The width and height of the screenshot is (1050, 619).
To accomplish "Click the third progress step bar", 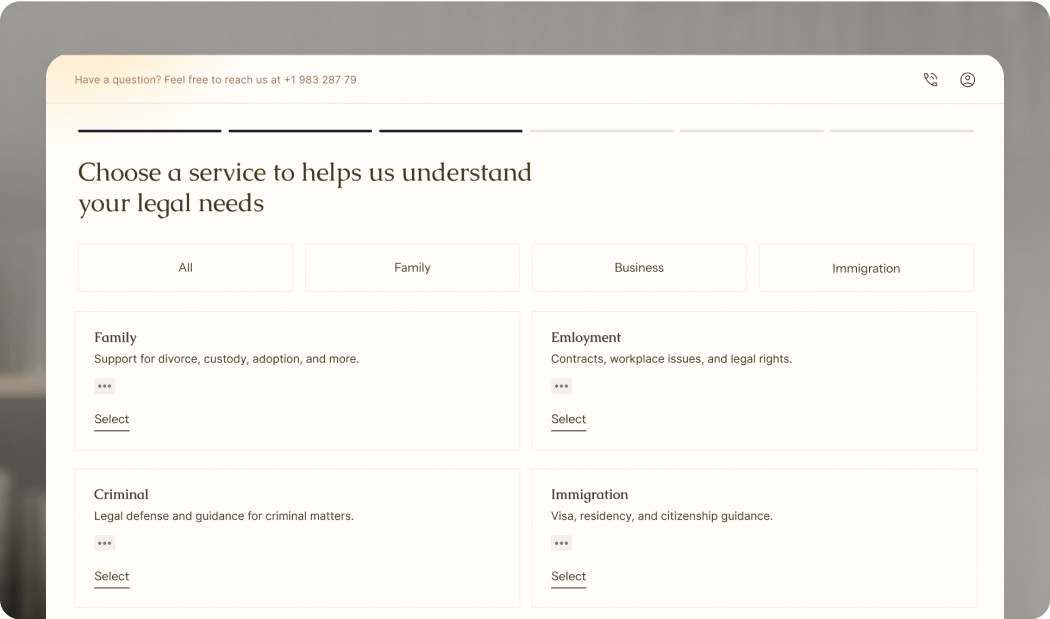I will pos(450,131).
